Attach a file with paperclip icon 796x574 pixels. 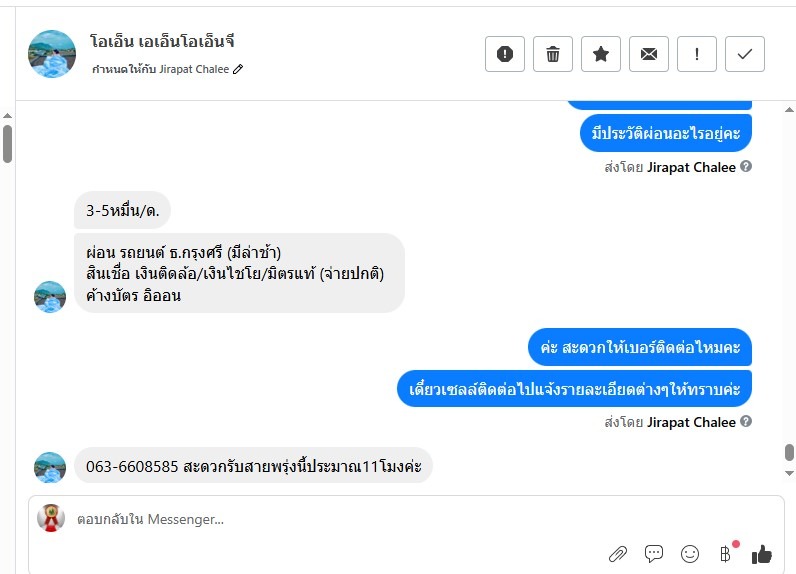click(618, 553)
